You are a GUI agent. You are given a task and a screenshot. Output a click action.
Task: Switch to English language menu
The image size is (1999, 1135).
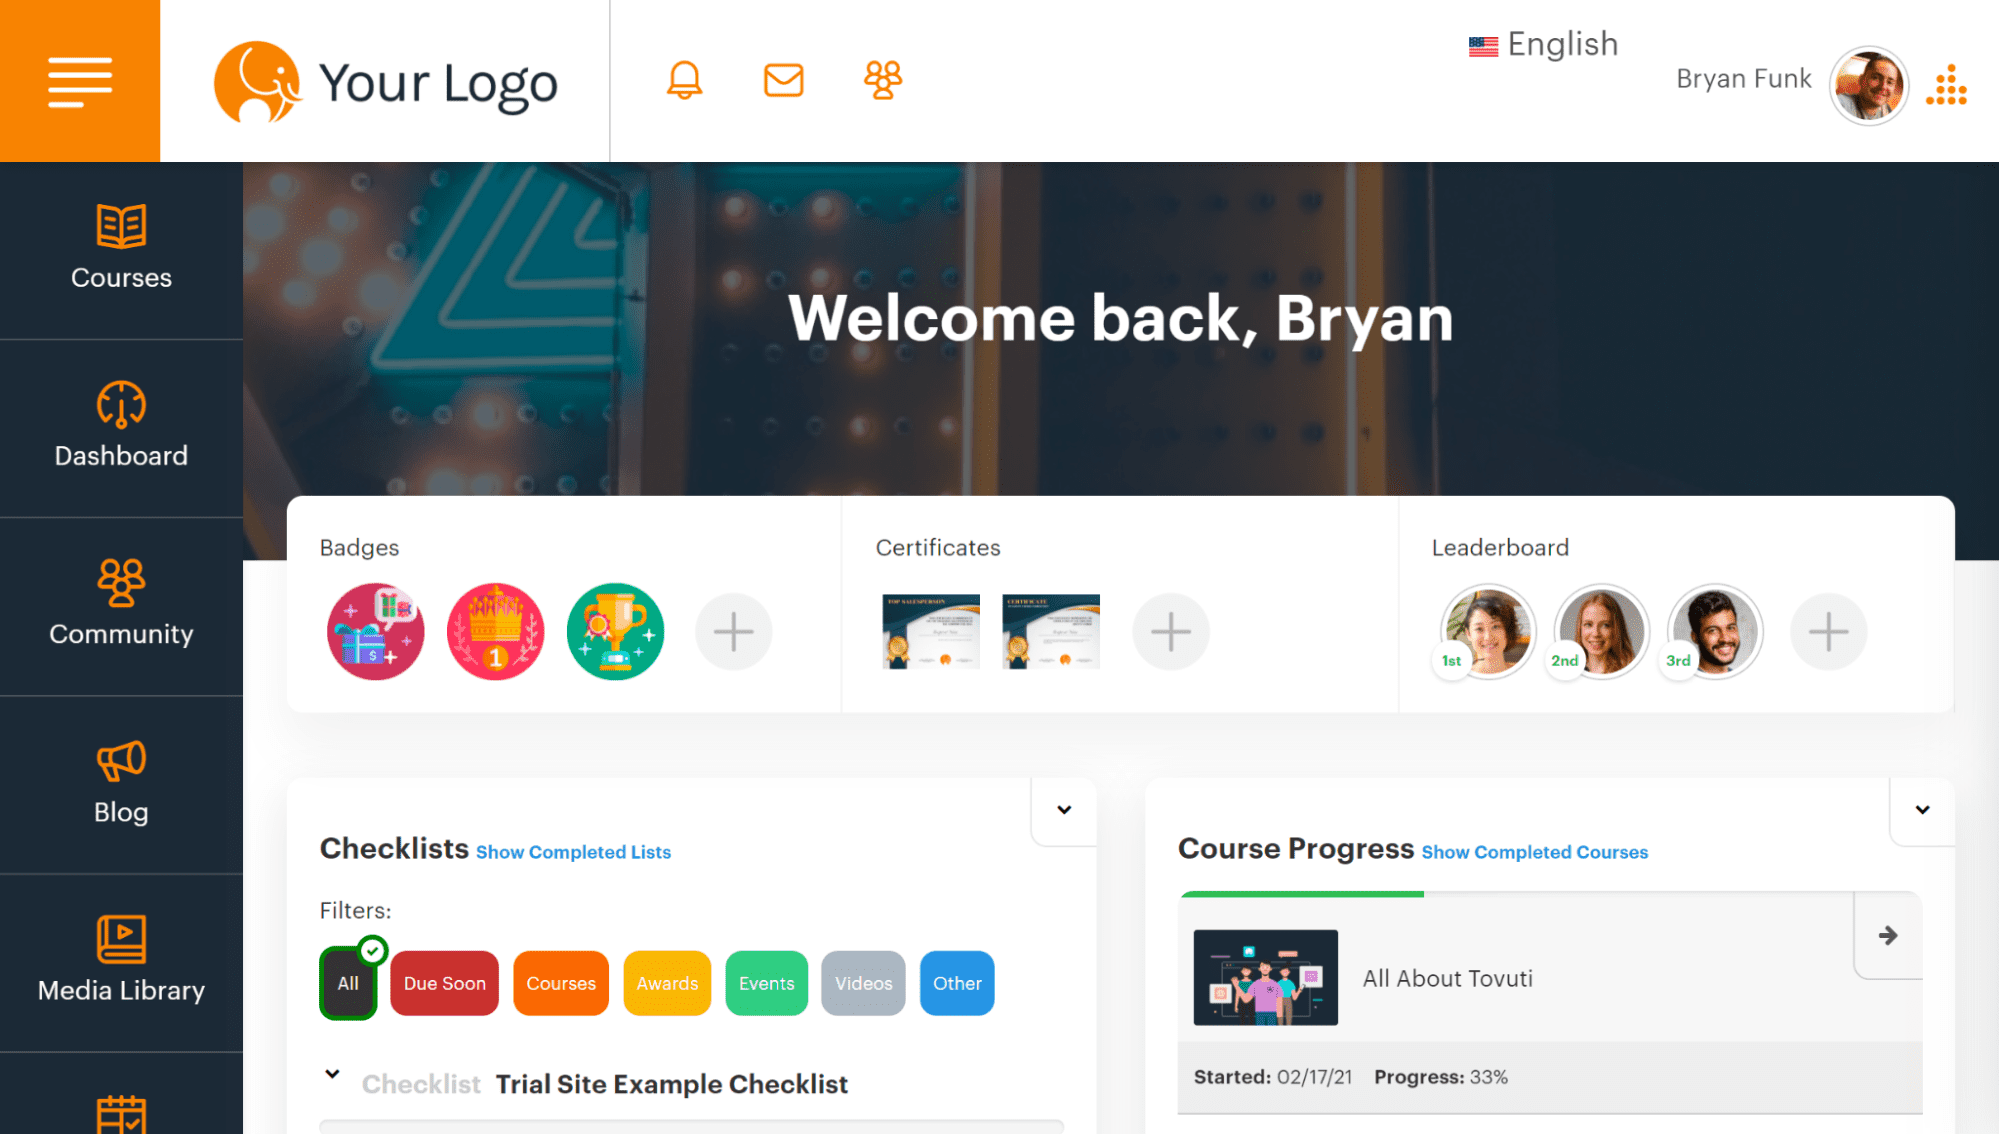point(1542,44)
